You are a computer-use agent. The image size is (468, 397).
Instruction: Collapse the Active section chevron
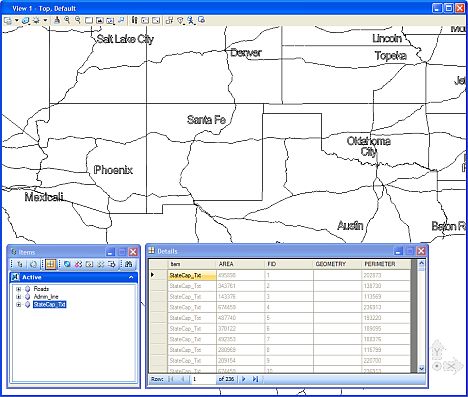[x=131, y=277]
